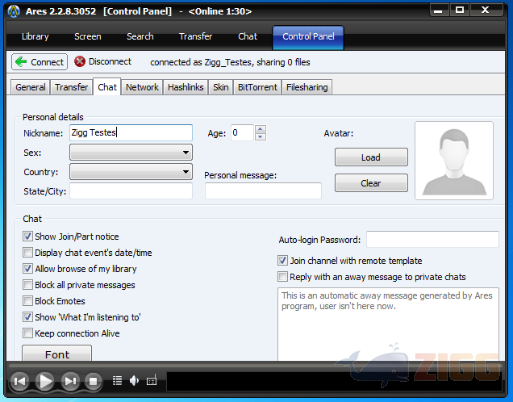Stop playback with the stop button
Viewport: 513px width, 402px height.
[x=93, y=381]
